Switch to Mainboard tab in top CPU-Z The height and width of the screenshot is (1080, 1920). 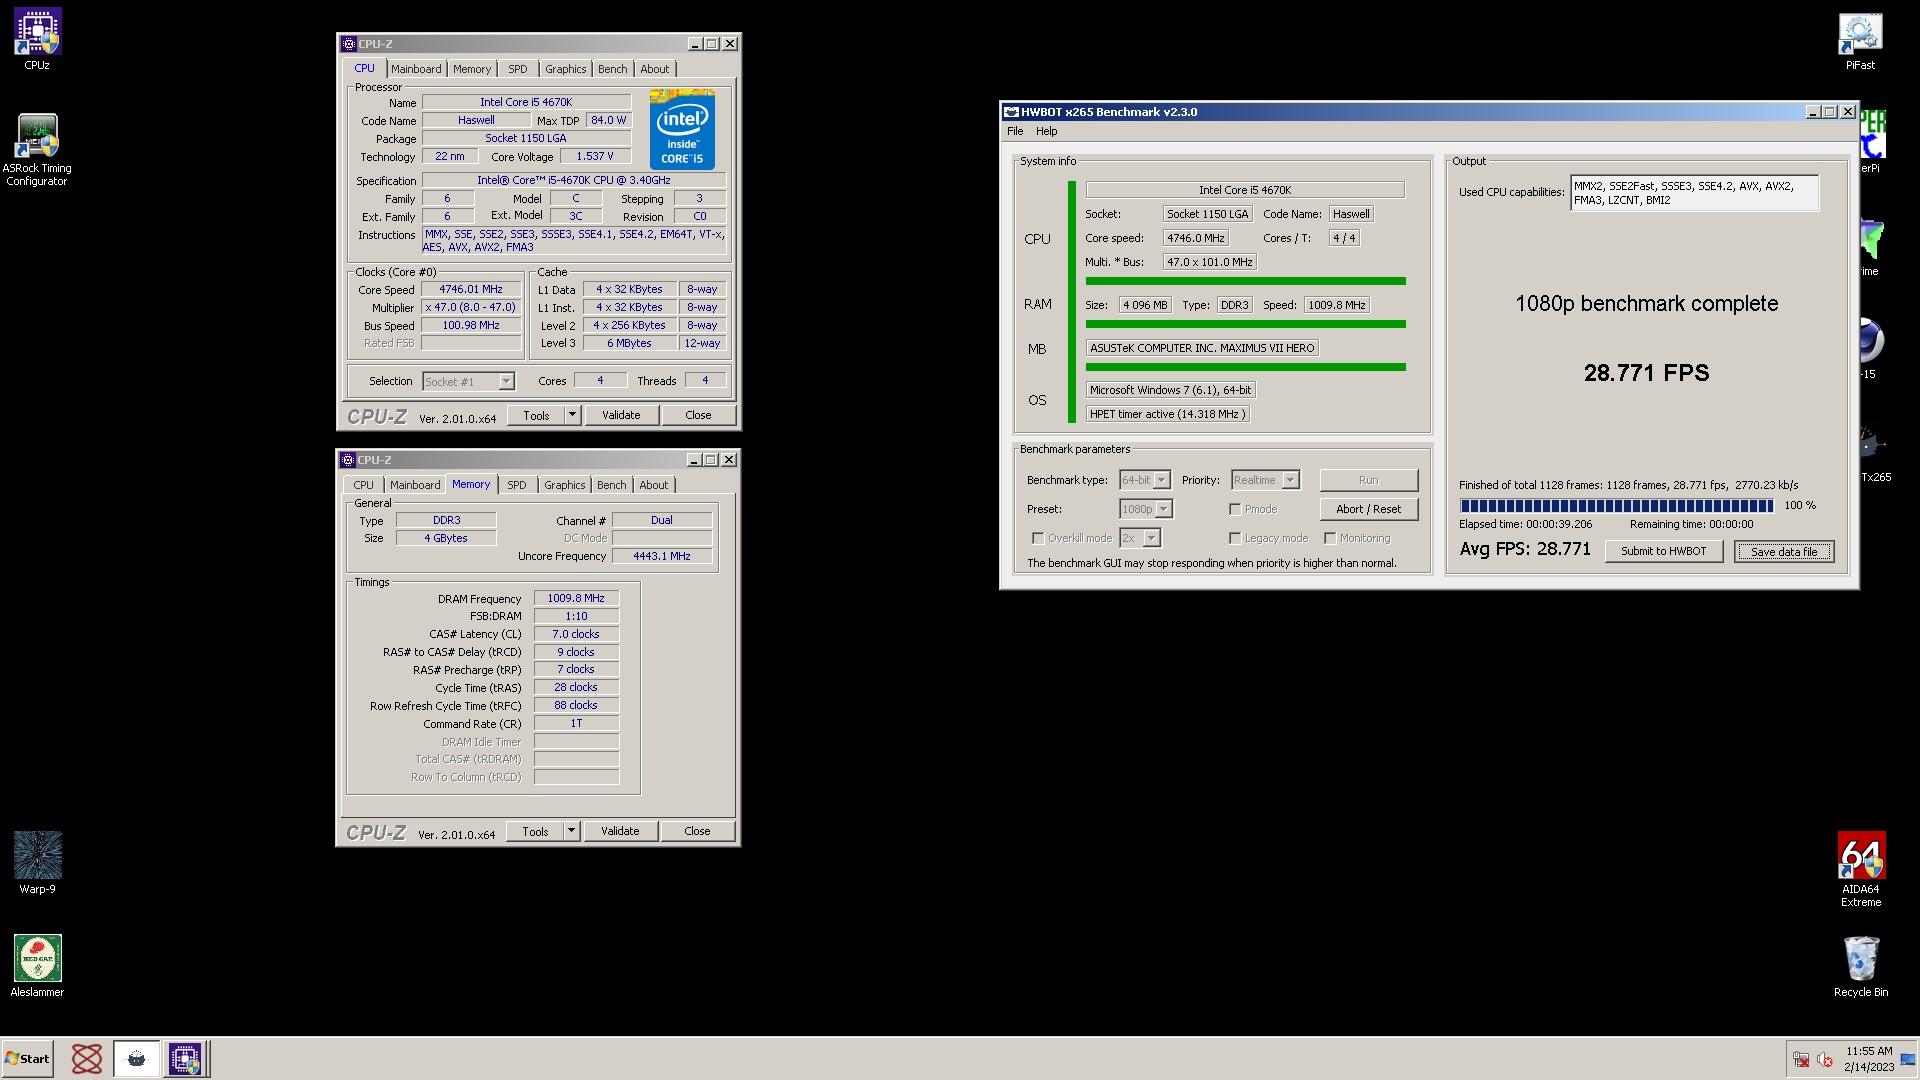416,69
